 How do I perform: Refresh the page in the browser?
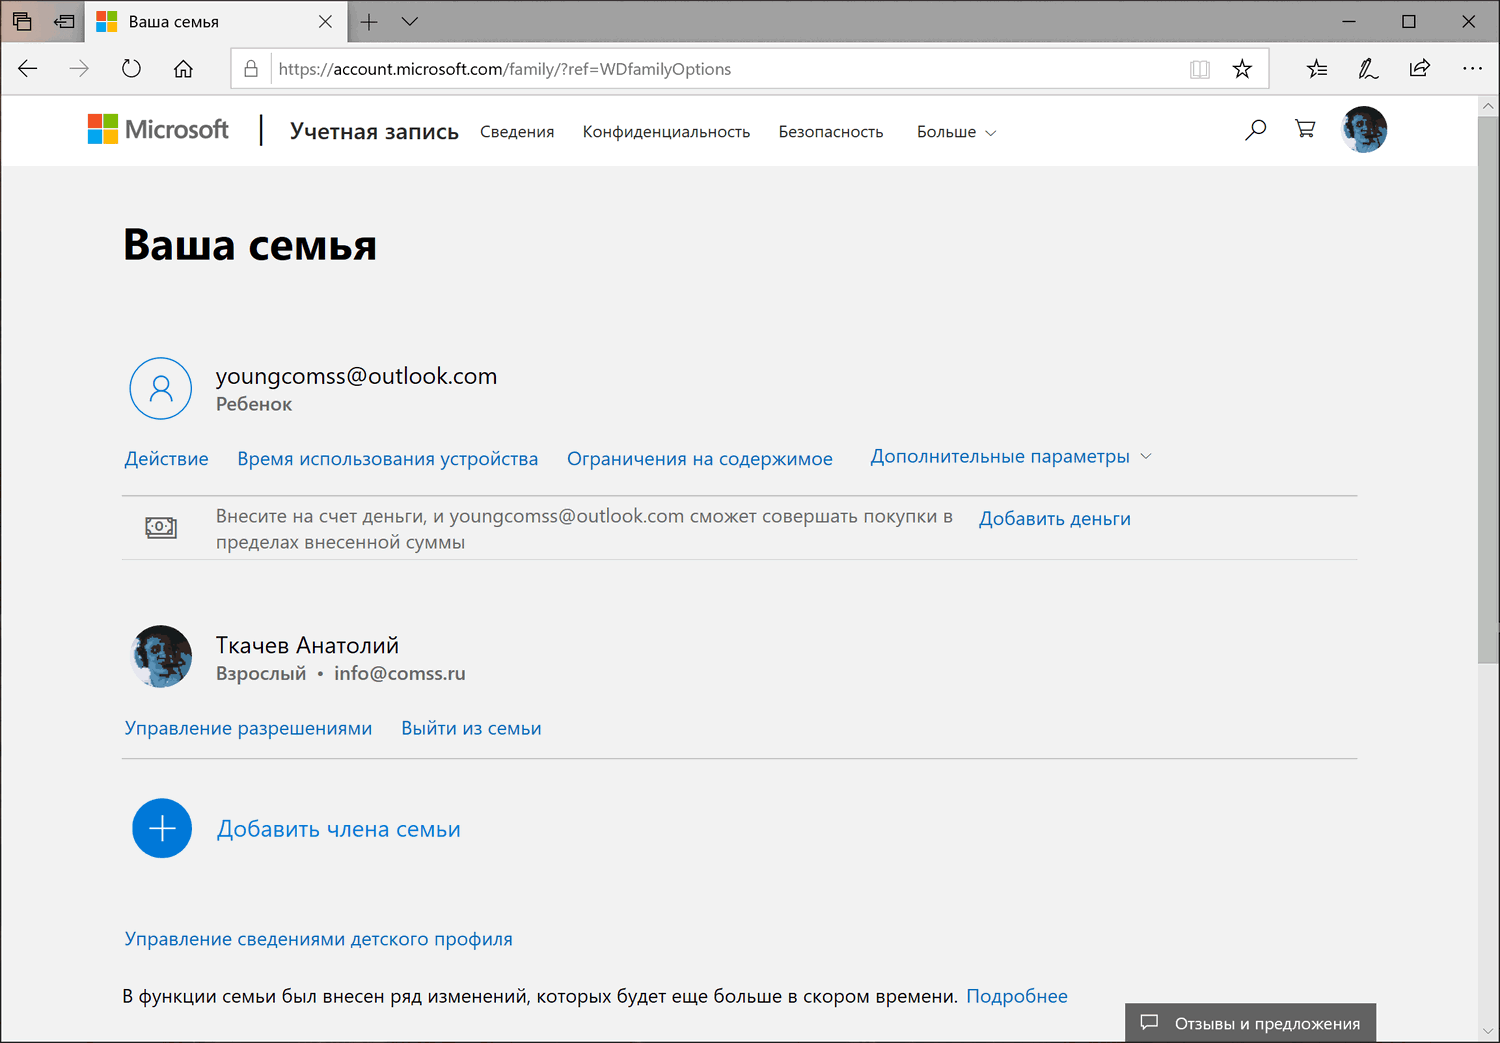[131, 69]
